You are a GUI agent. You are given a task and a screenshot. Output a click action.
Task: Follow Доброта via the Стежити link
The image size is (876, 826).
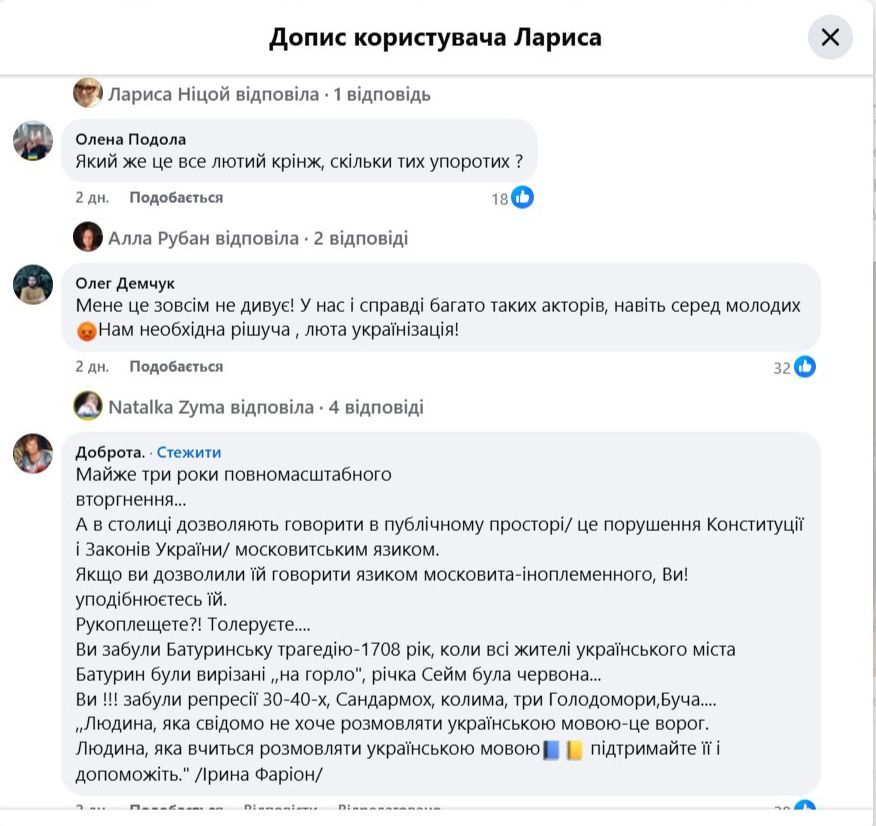point(189,452)
